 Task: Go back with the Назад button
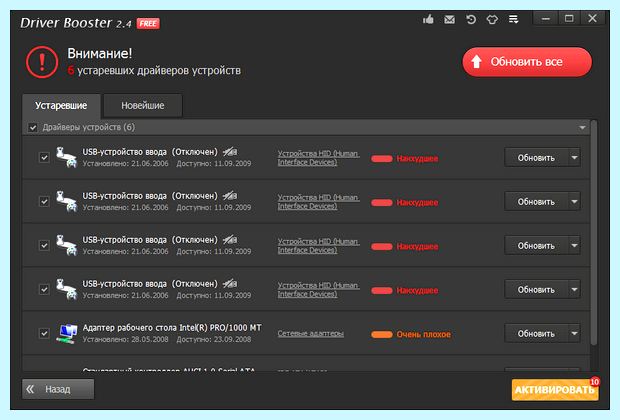pyautogui.click(x=58, y=389)
